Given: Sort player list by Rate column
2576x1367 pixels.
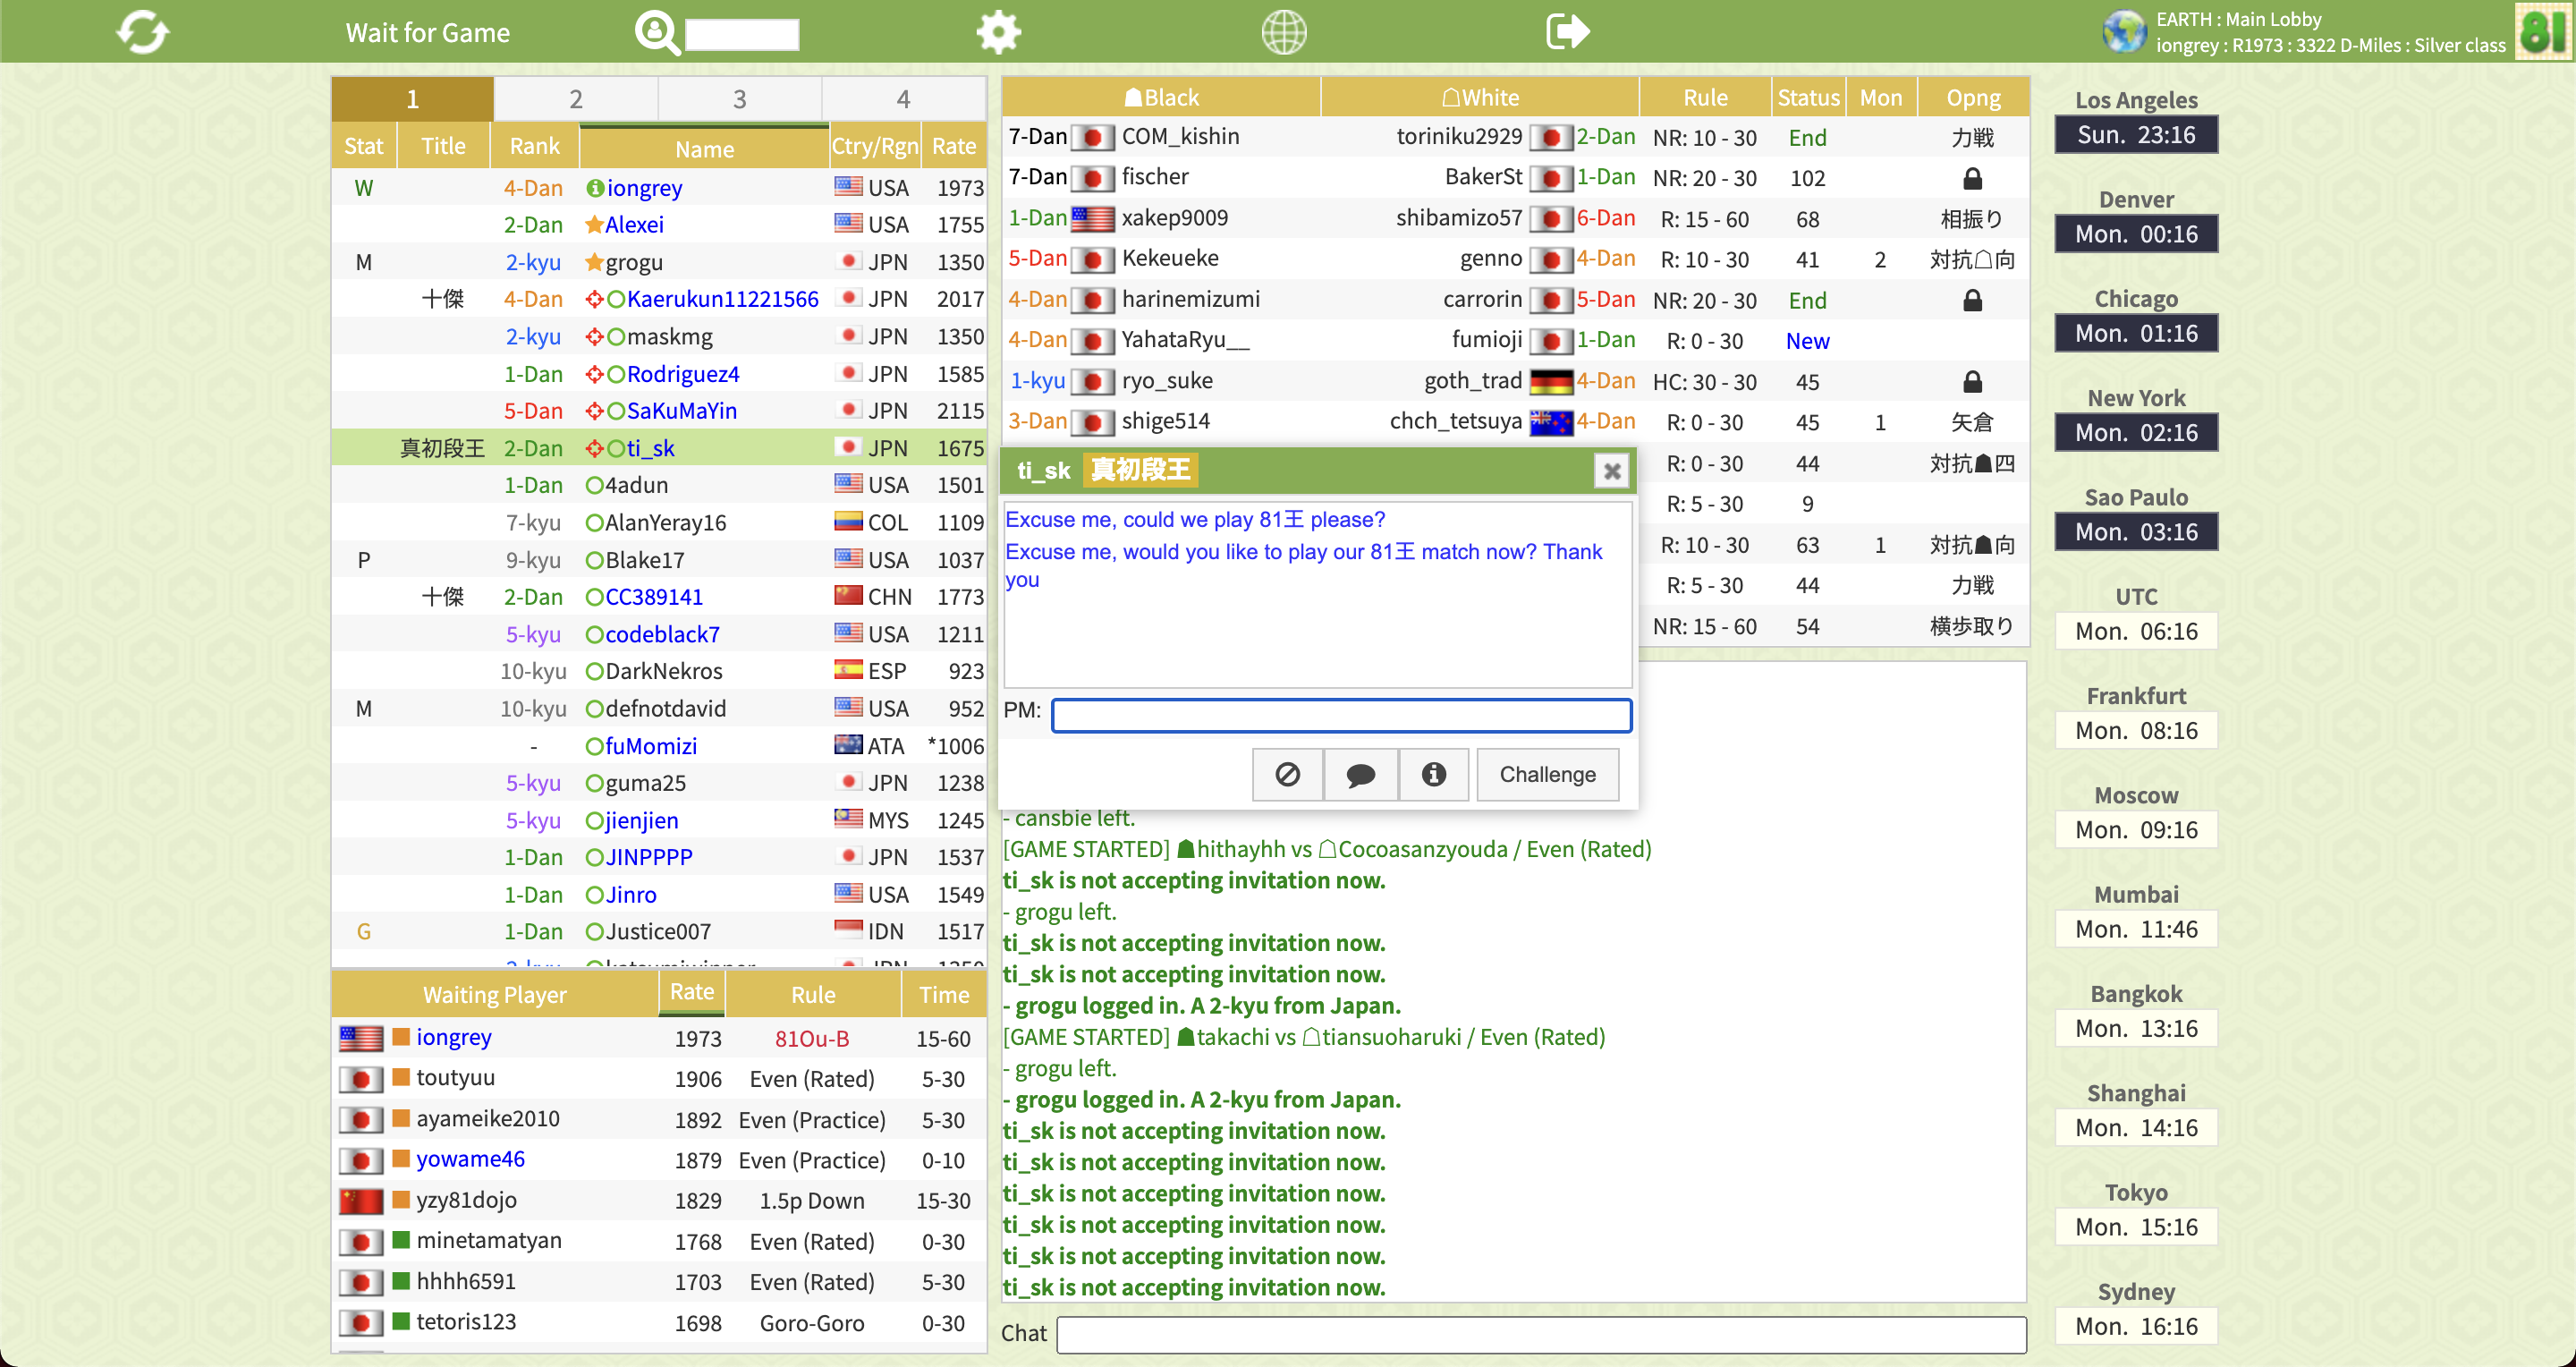Looking at the screenshot, I should [x=953, y=146].
